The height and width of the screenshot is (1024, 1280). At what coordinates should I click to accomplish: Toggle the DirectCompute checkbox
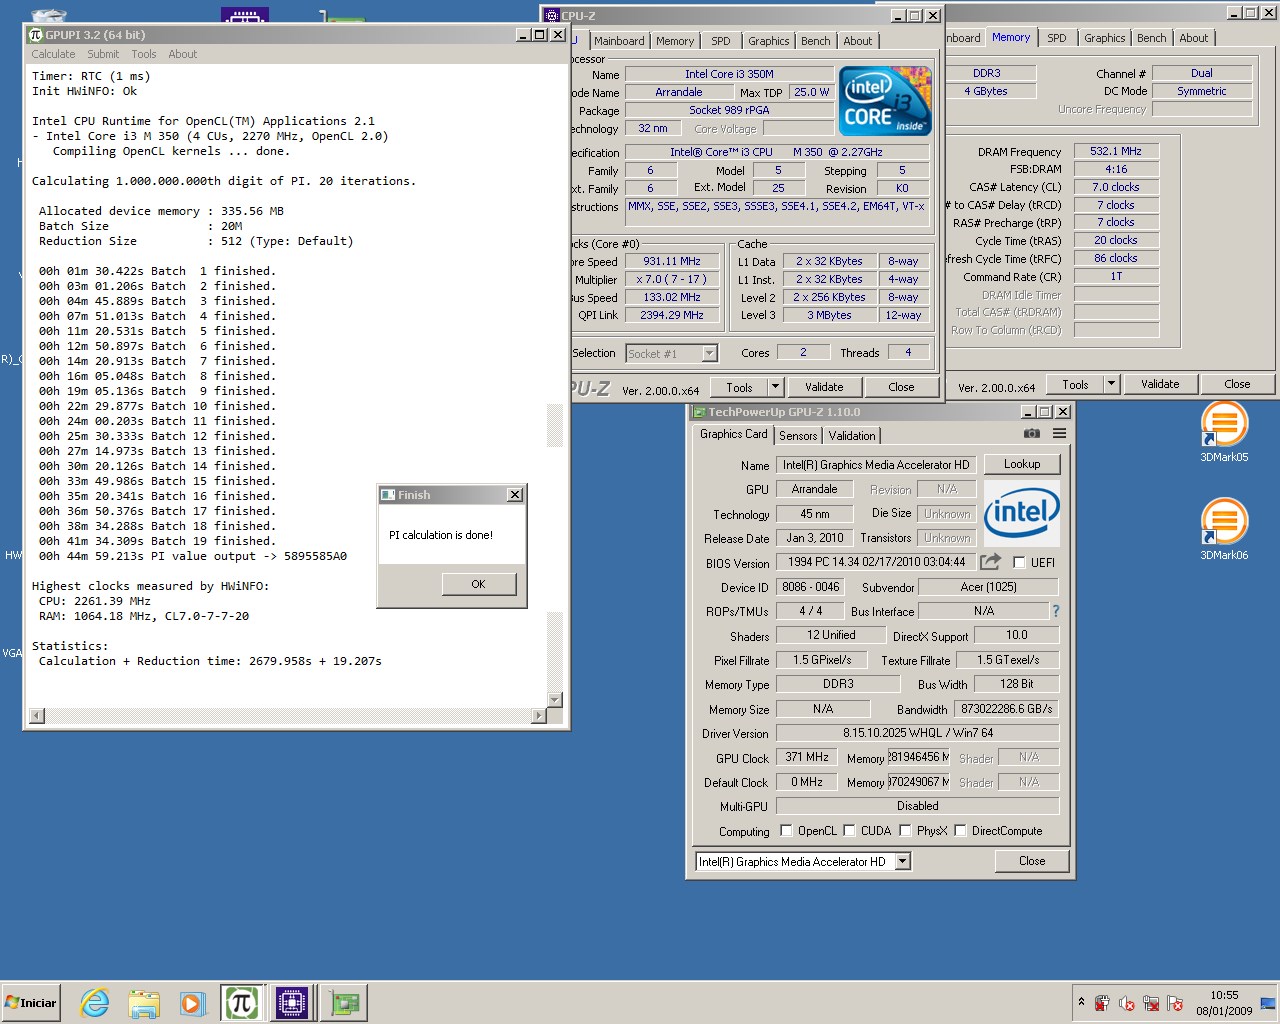pos(960,830)
